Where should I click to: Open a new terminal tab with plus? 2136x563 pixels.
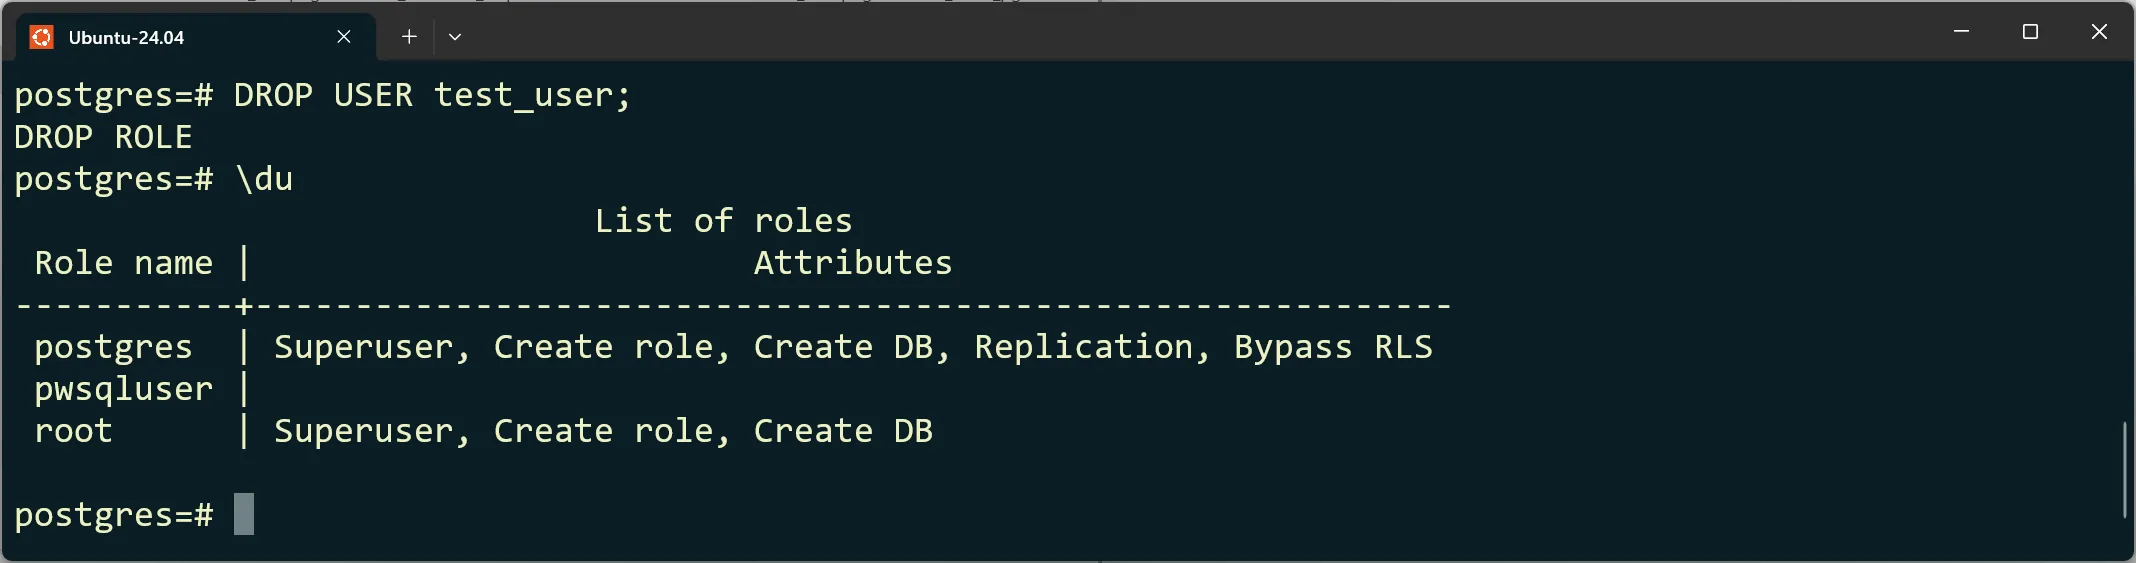click(x=409, y=37)
